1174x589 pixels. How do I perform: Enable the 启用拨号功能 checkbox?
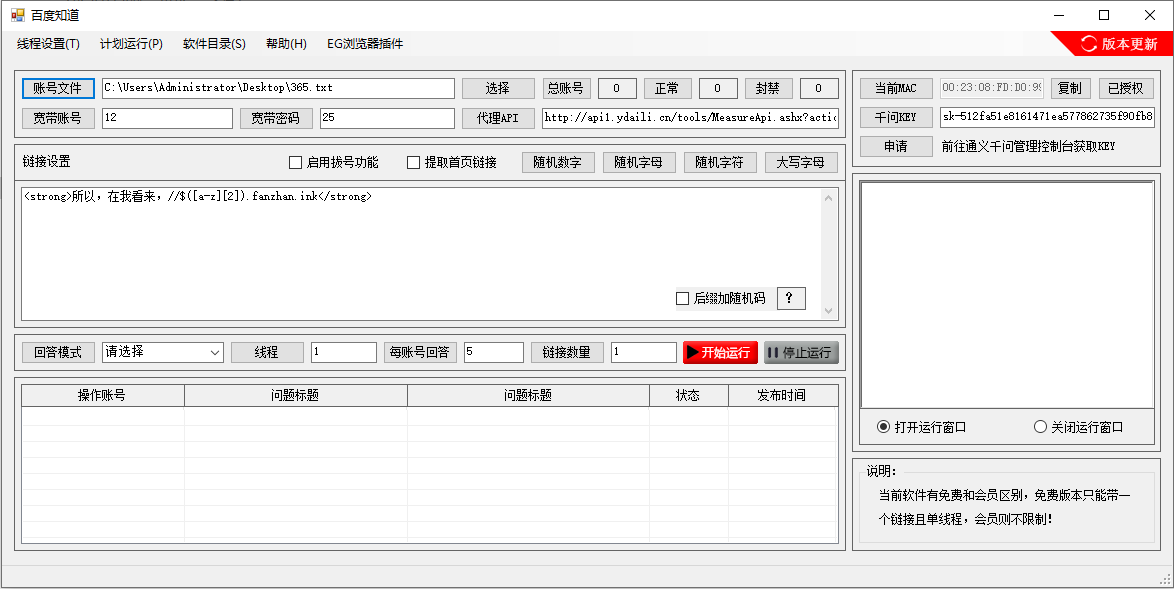(x=333, y=162)
